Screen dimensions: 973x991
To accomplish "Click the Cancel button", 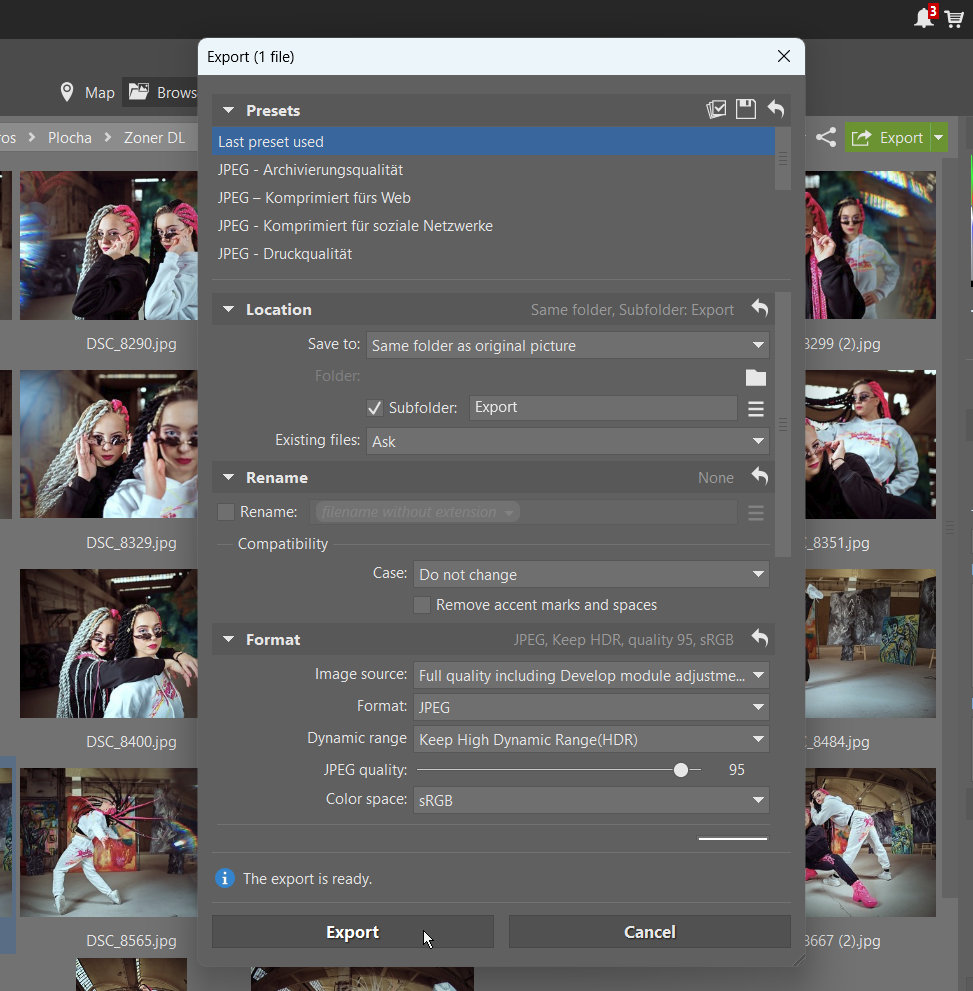I will coord(649,932).
